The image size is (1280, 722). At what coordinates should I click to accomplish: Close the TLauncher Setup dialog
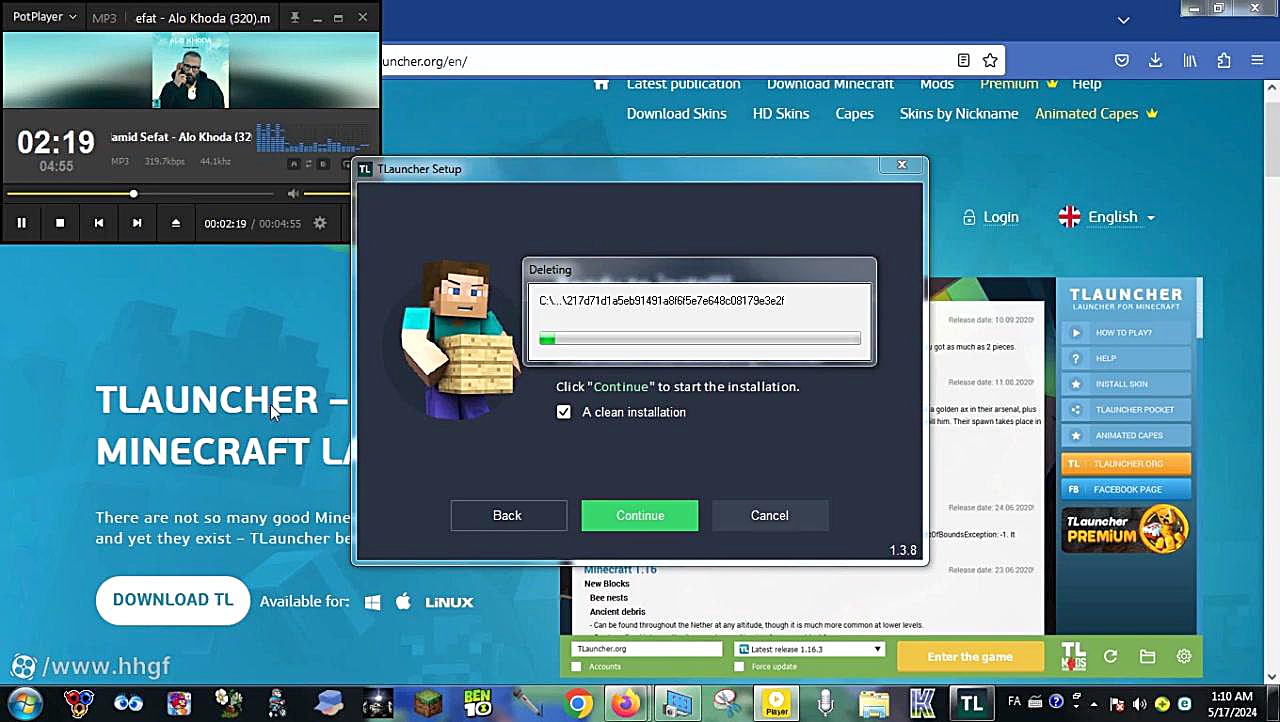point(902,165)
